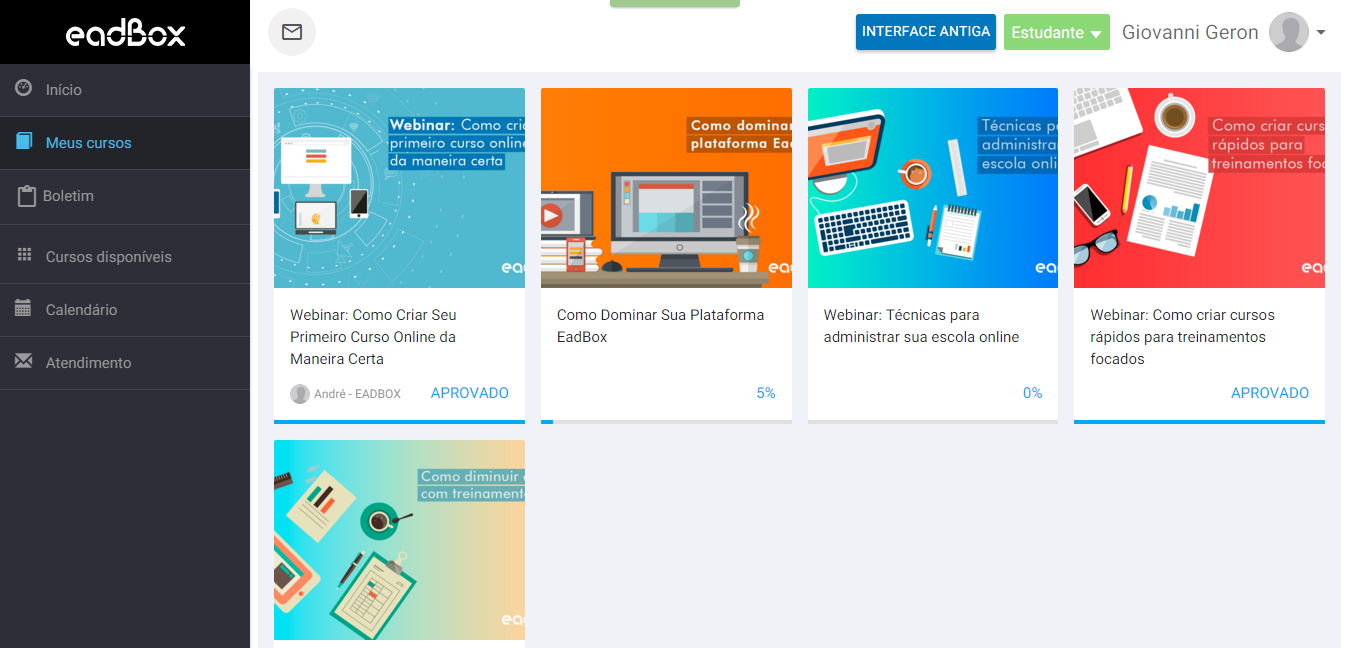Click APROVADO on cursos rápidos card
This screenshot has height=648, width=1347.
coord(1270,393)
